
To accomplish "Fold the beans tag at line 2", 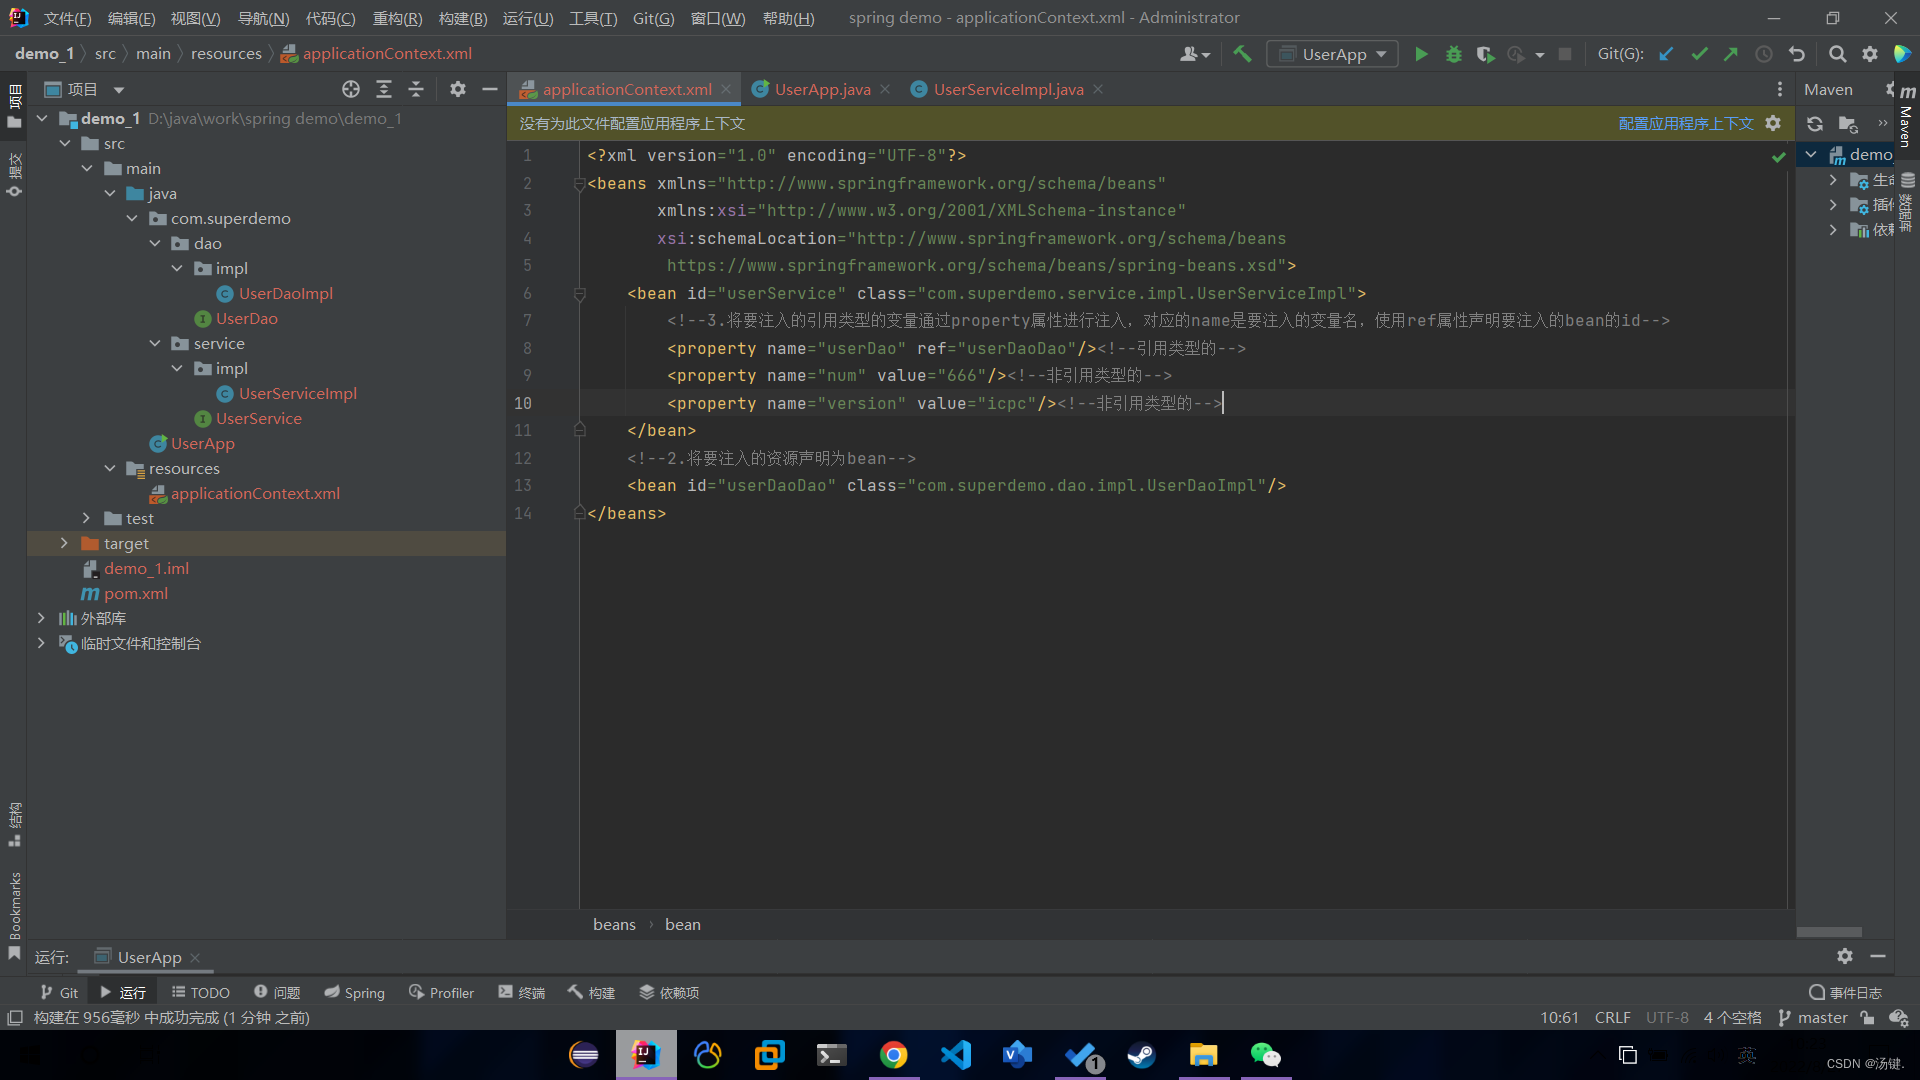I will click(579, 184).
